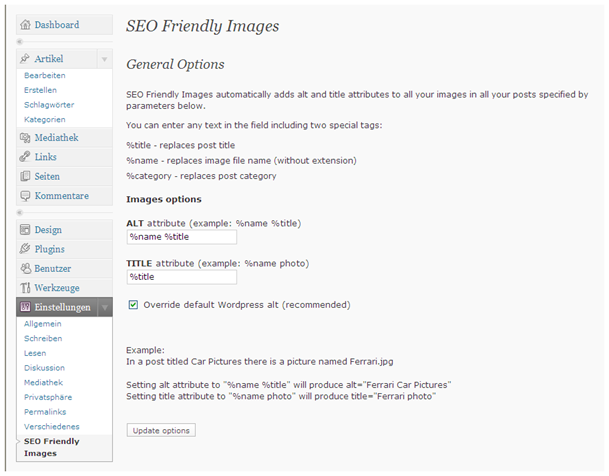Viewport: 609px width, 476px height.
Task: Click the '%title - replaces post title' line
Action: [x=181, y=145]
